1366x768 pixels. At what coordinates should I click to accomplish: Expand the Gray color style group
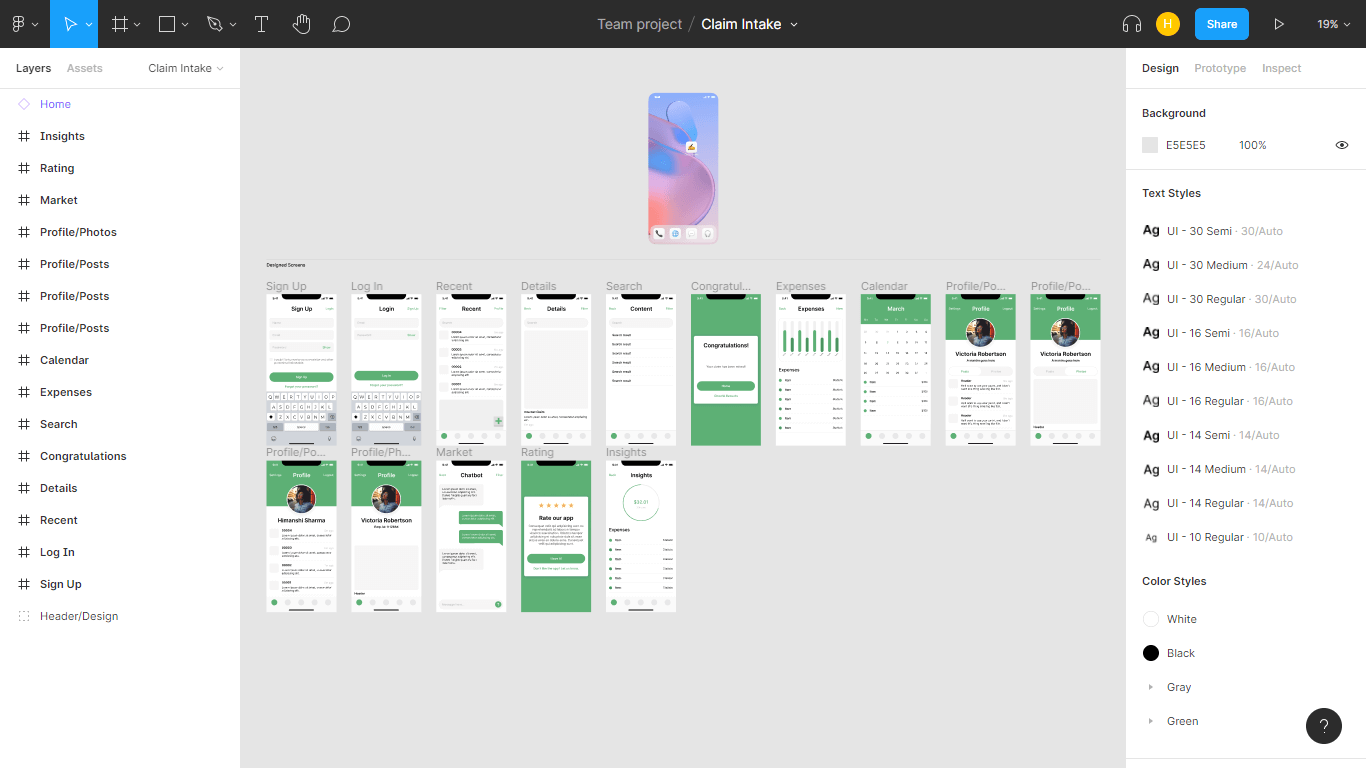(x=1151, y=687)
